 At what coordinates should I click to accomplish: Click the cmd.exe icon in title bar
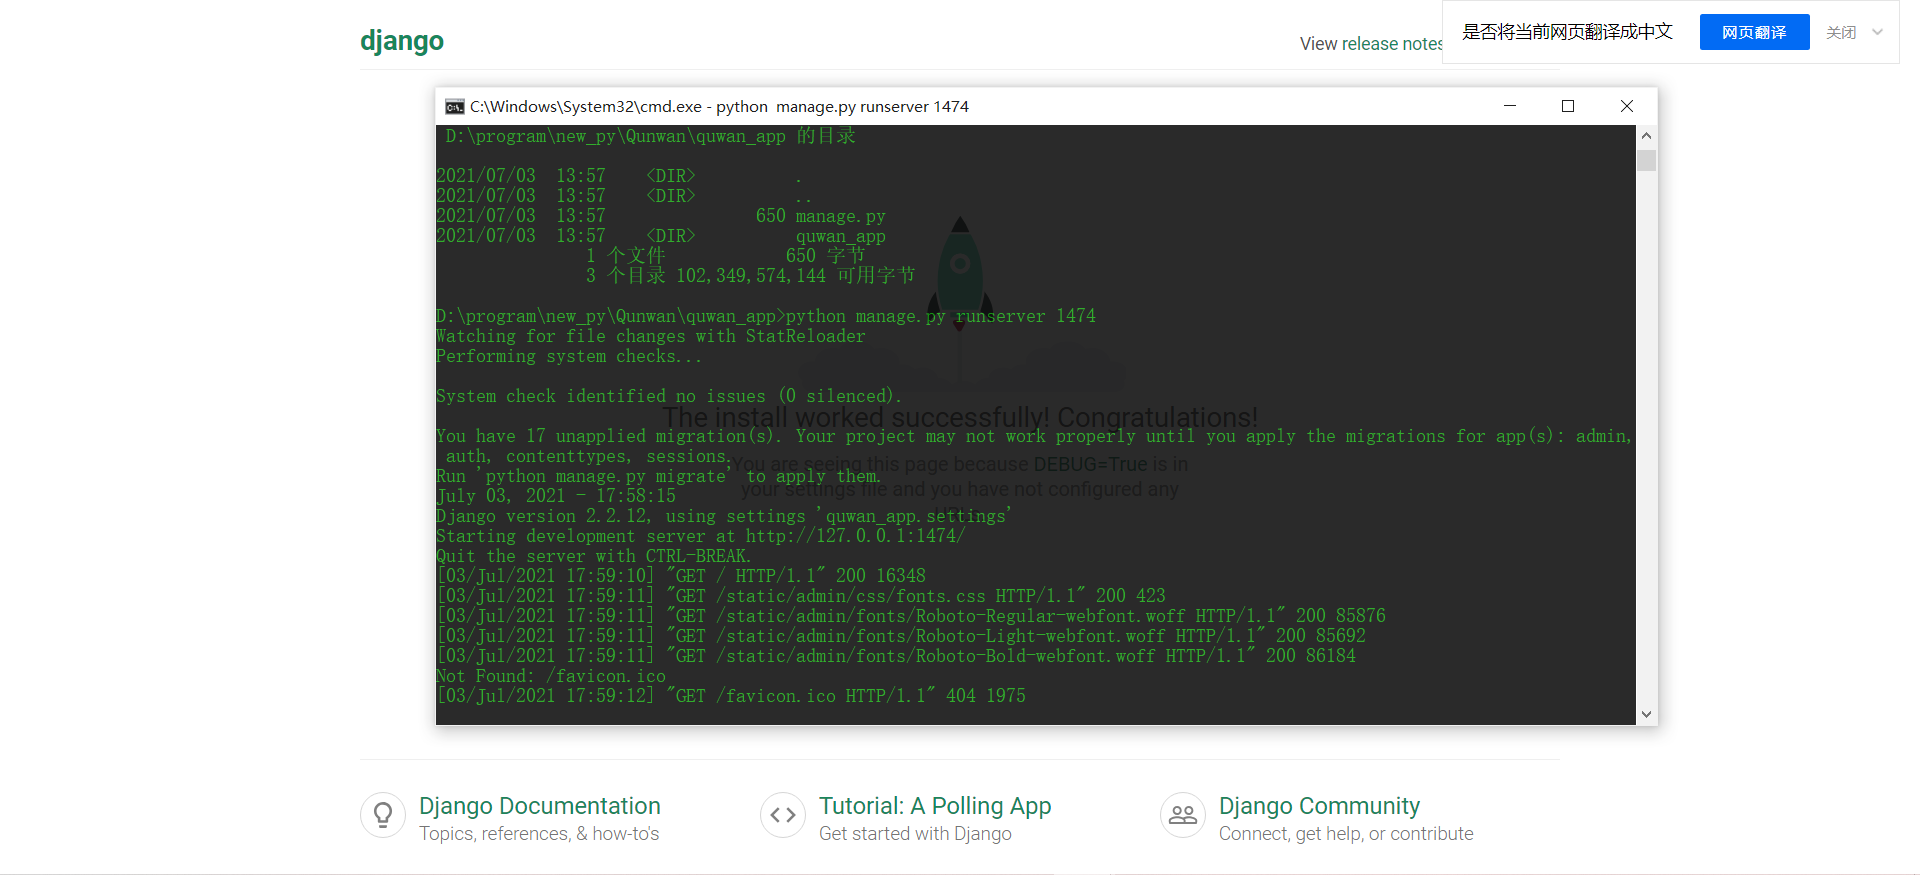pyautogui.click(x=455, y=107)
